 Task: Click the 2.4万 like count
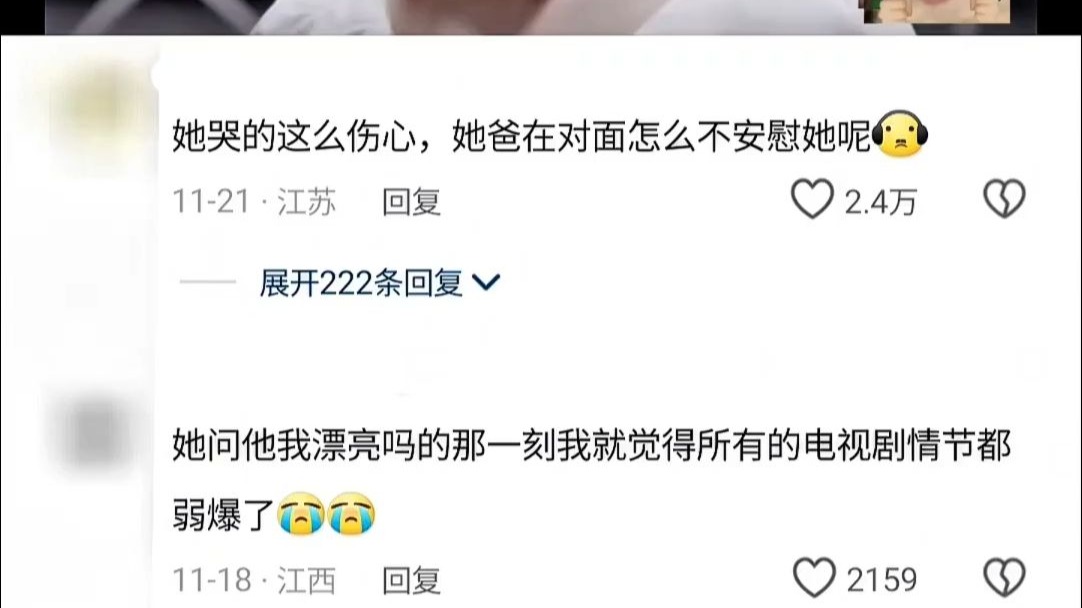click(x=881, y=202)
